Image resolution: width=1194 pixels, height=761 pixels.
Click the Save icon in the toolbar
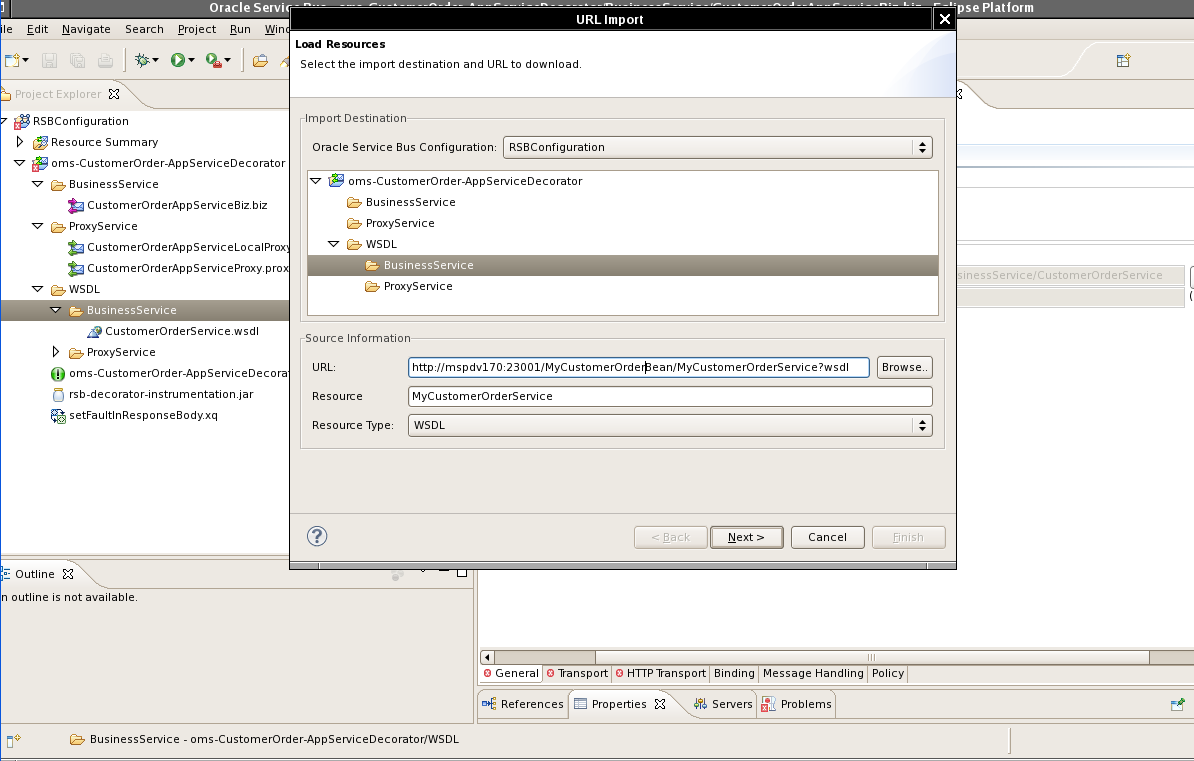[49, 60]
